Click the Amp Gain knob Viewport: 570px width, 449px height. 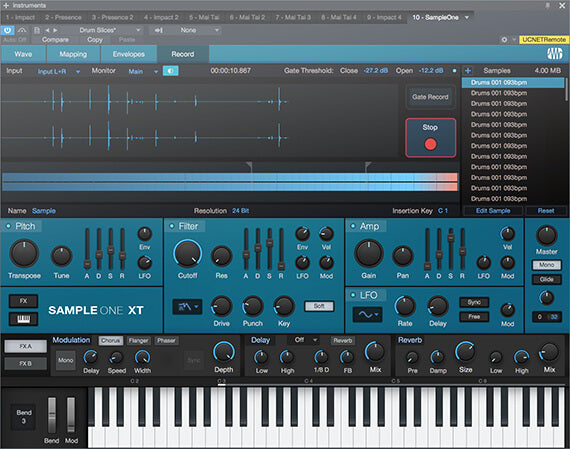(x=369, y=253)
